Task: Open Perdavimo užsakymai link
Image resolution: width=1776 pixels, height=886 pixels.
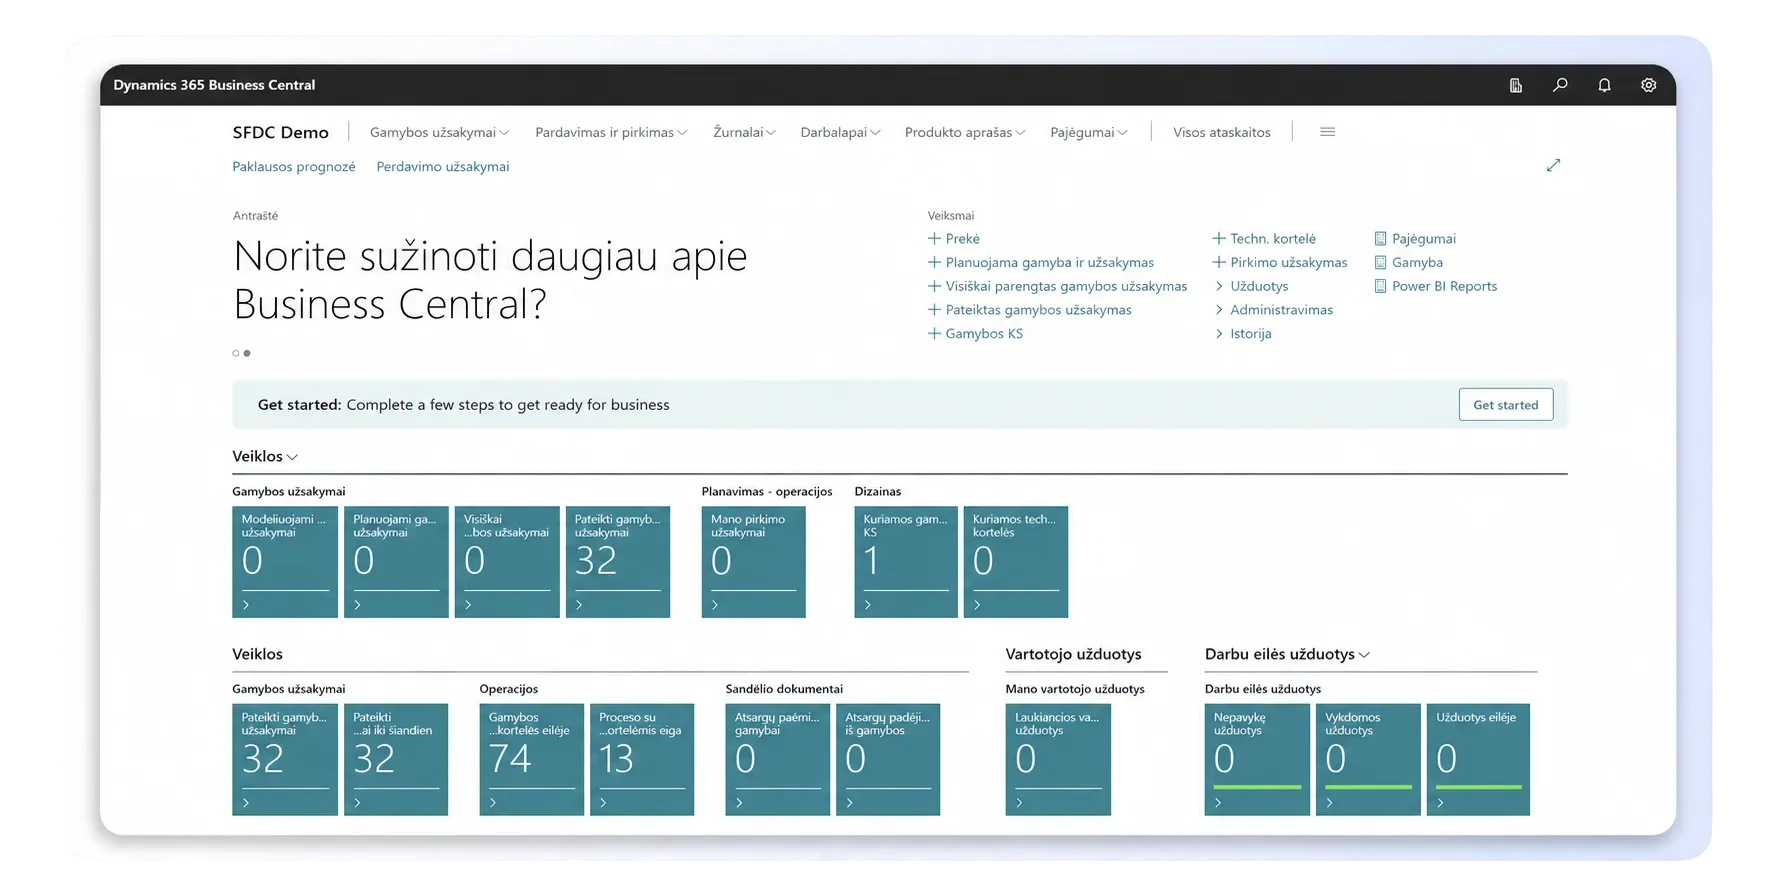Action: click(443, 167)
